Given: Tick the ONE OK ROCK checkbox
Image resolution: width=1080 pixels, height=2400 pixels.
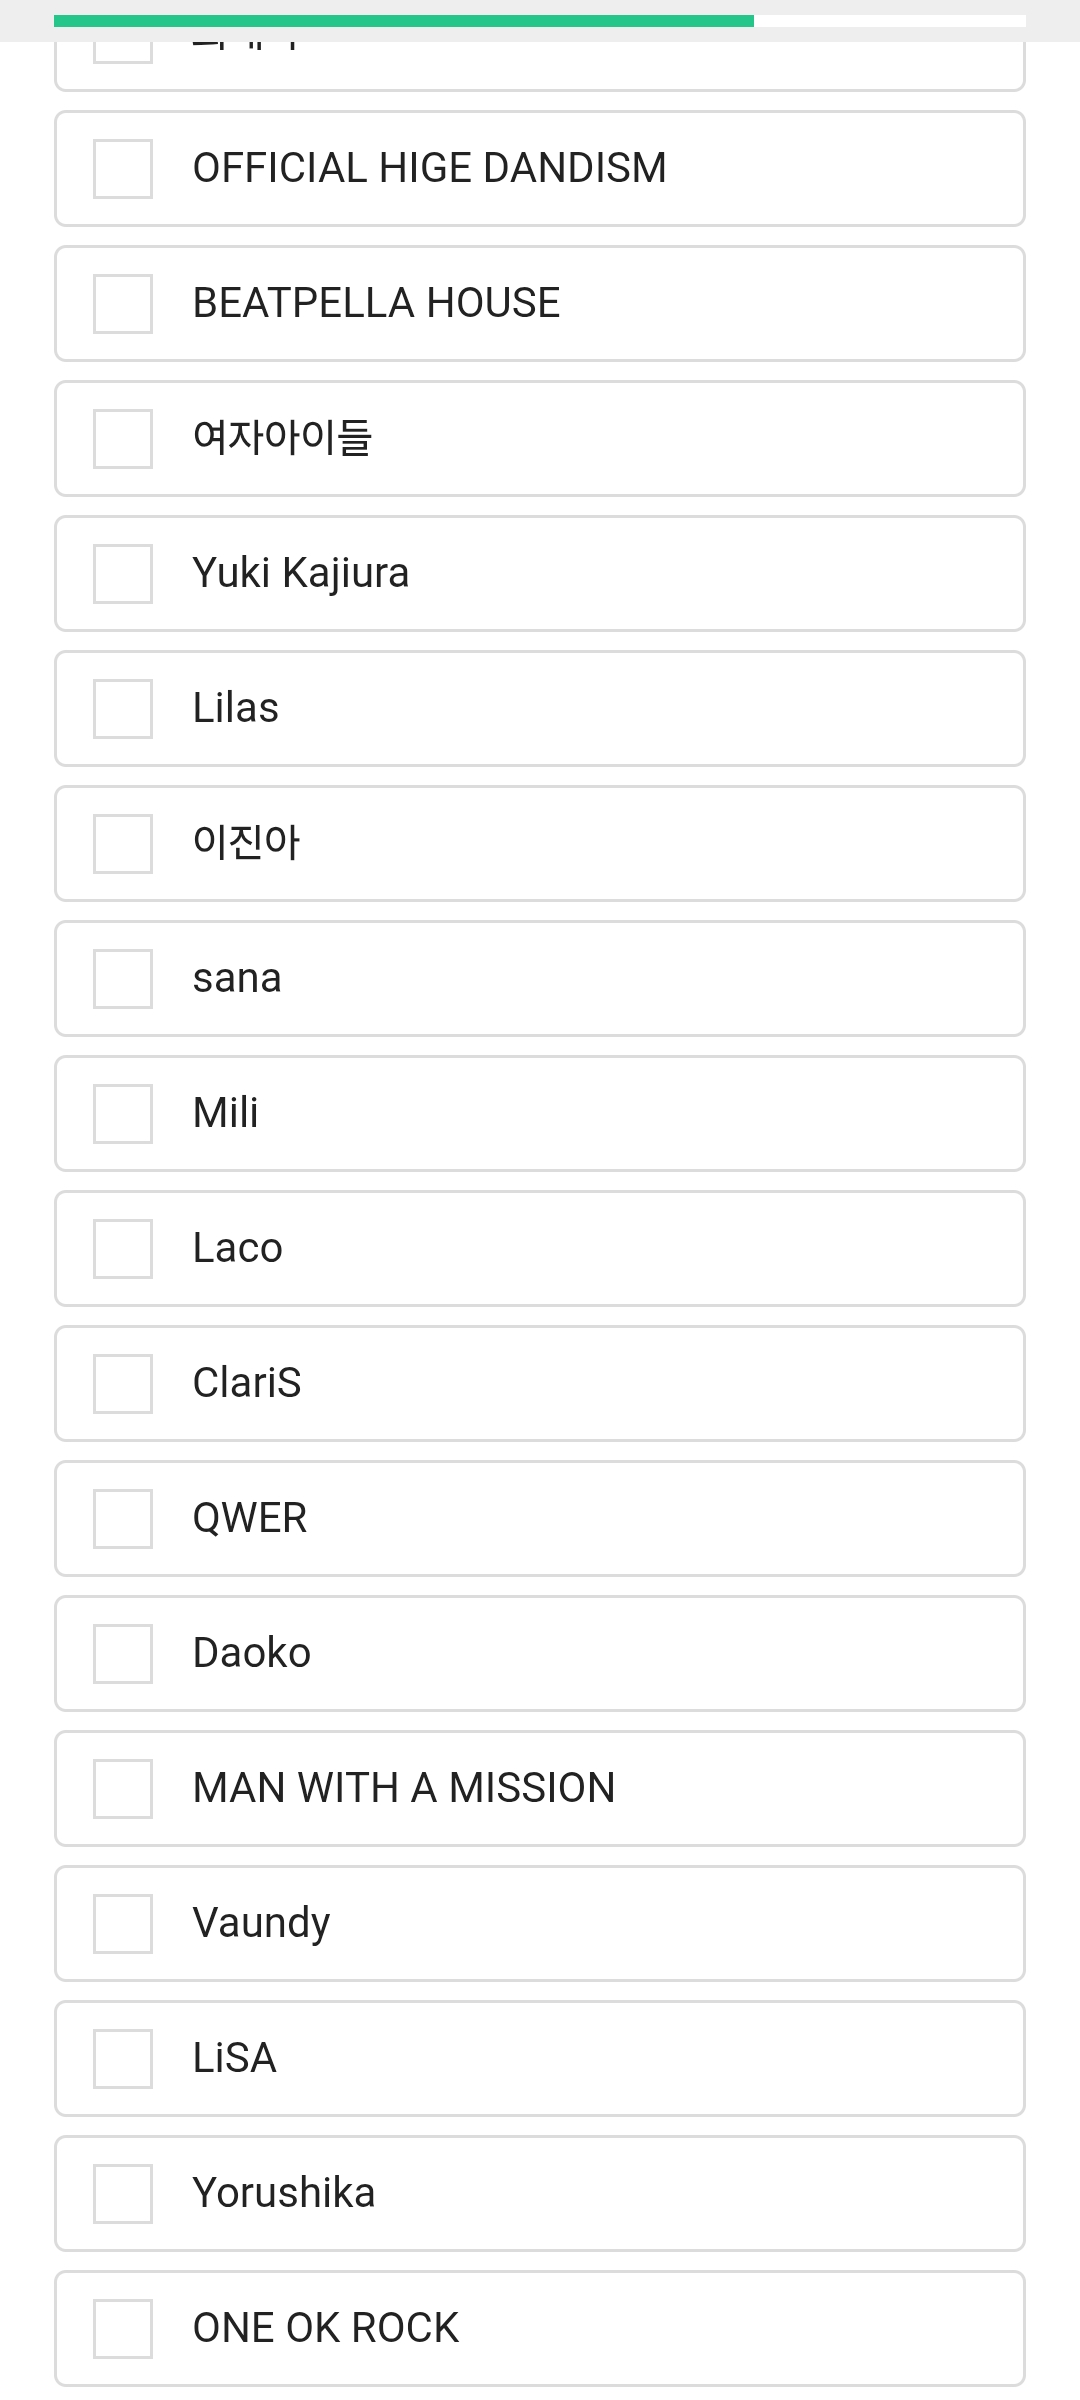Looking at the screenshot, I should coord(123,2329).
